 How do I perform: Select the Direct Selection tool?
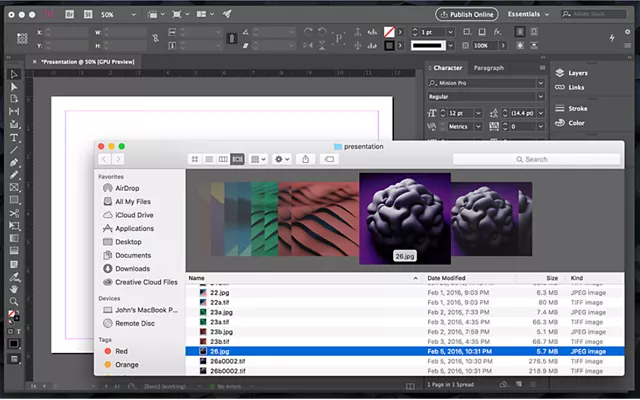[14, 87]
